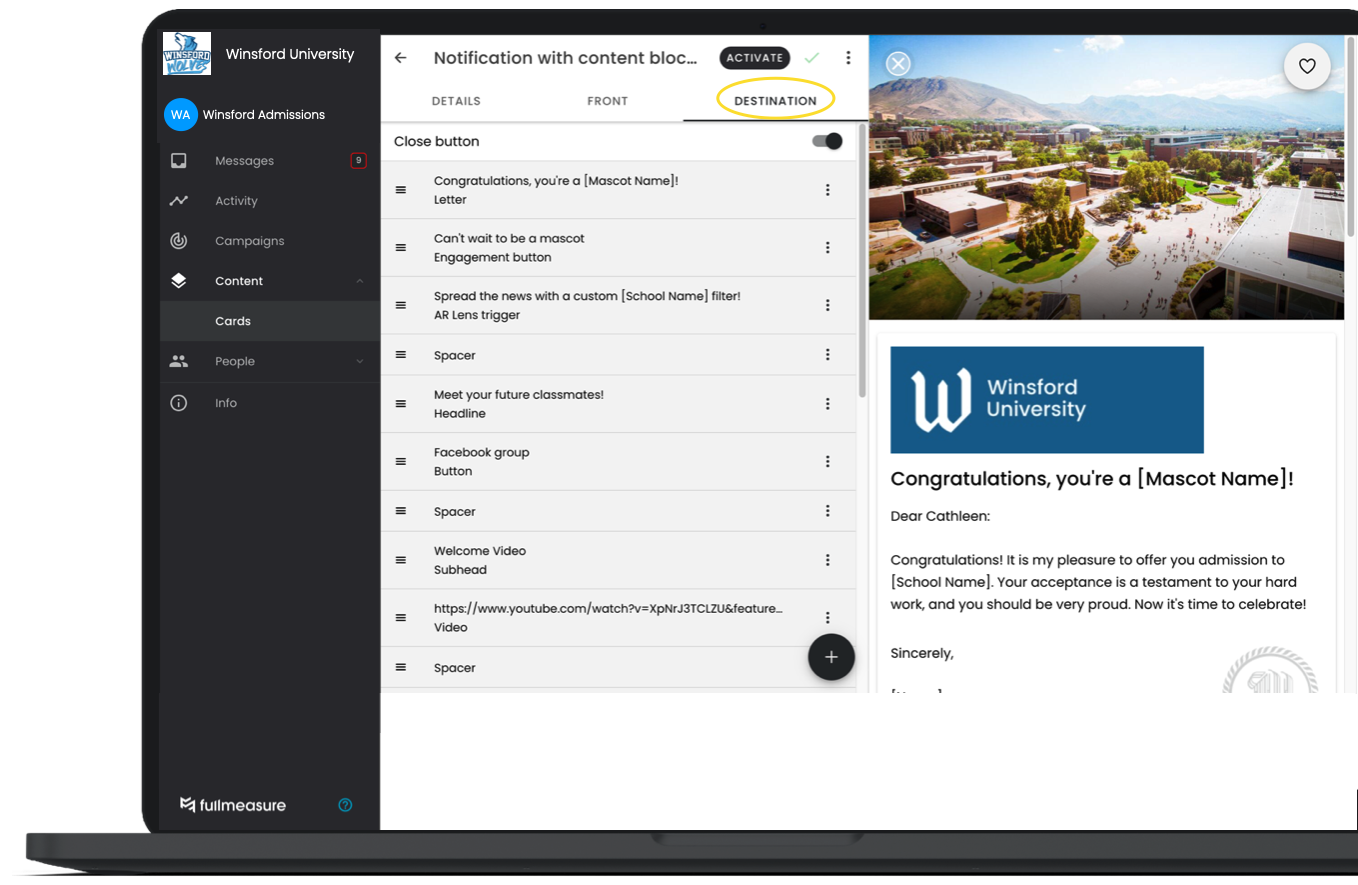Click the content list vertical scrollbar
Image resolution: width=1358 pixels, height=885 pixels.
(862, 260)
